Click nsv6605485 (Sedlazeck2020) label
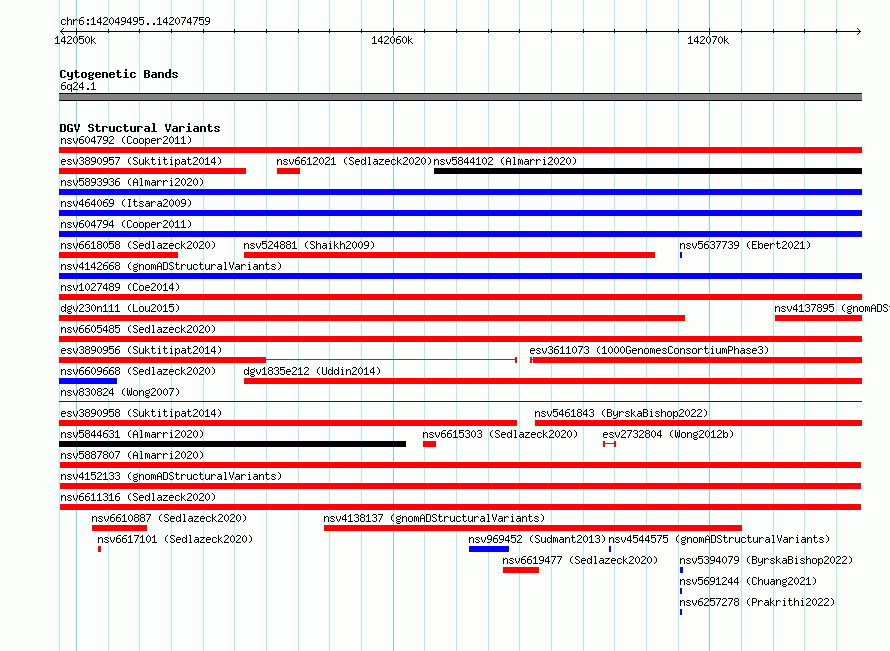The image size is (890, 651). [138, 329]
